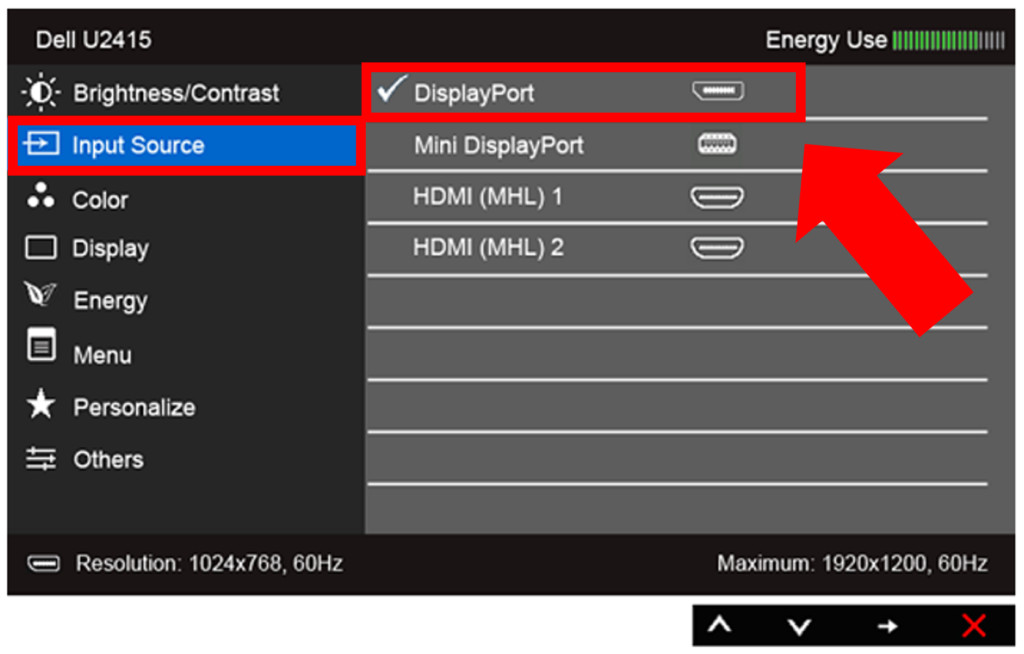
Task: Click the Display rectangle icon
Action: pyautogui.click(x=40, y=248)
